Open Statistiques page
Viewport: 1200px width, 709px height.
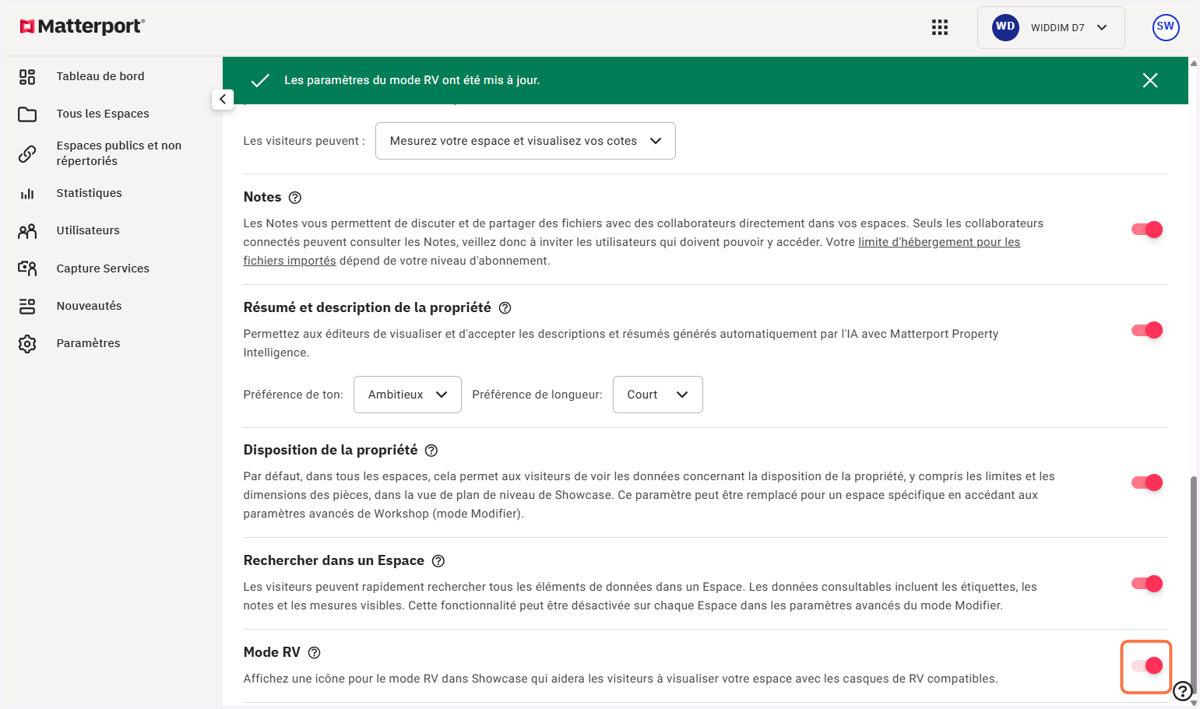pos(89,193)
